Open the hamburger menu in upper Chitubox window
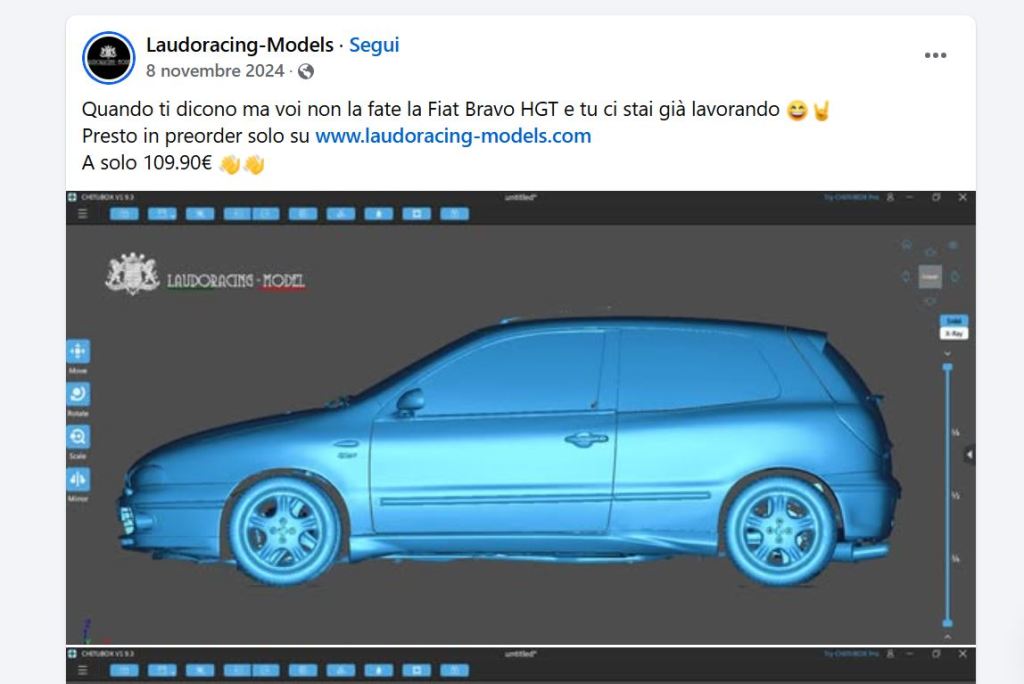The width and height of the screenshot is (1024, 684). [82, 214]
